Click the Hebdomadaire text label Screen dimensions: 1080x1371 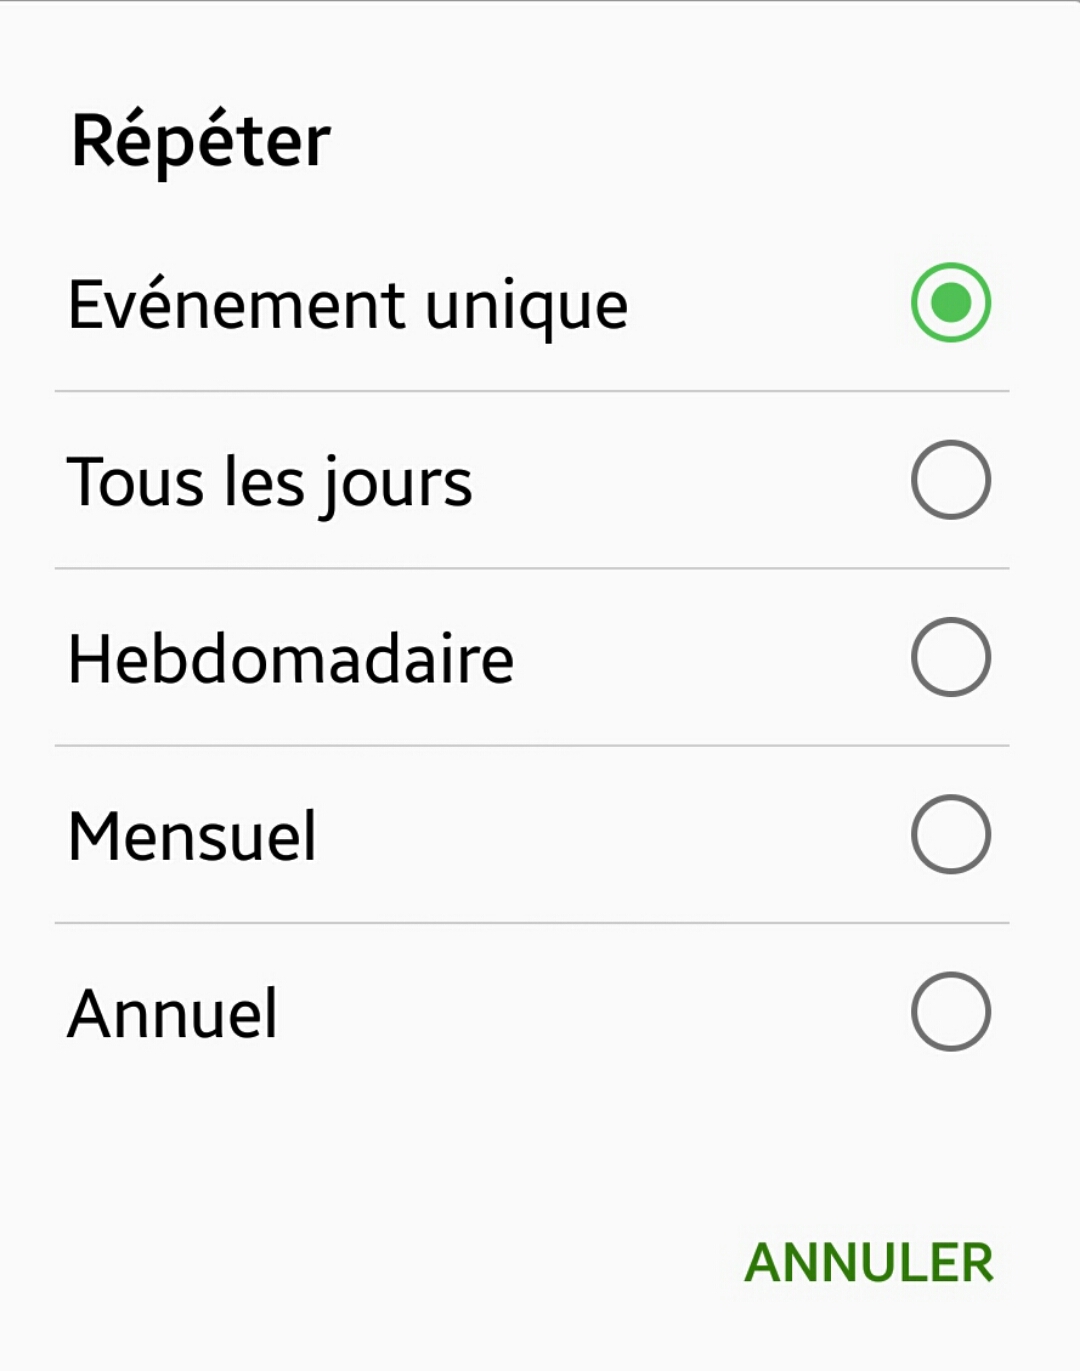click(x=290, y=659)
